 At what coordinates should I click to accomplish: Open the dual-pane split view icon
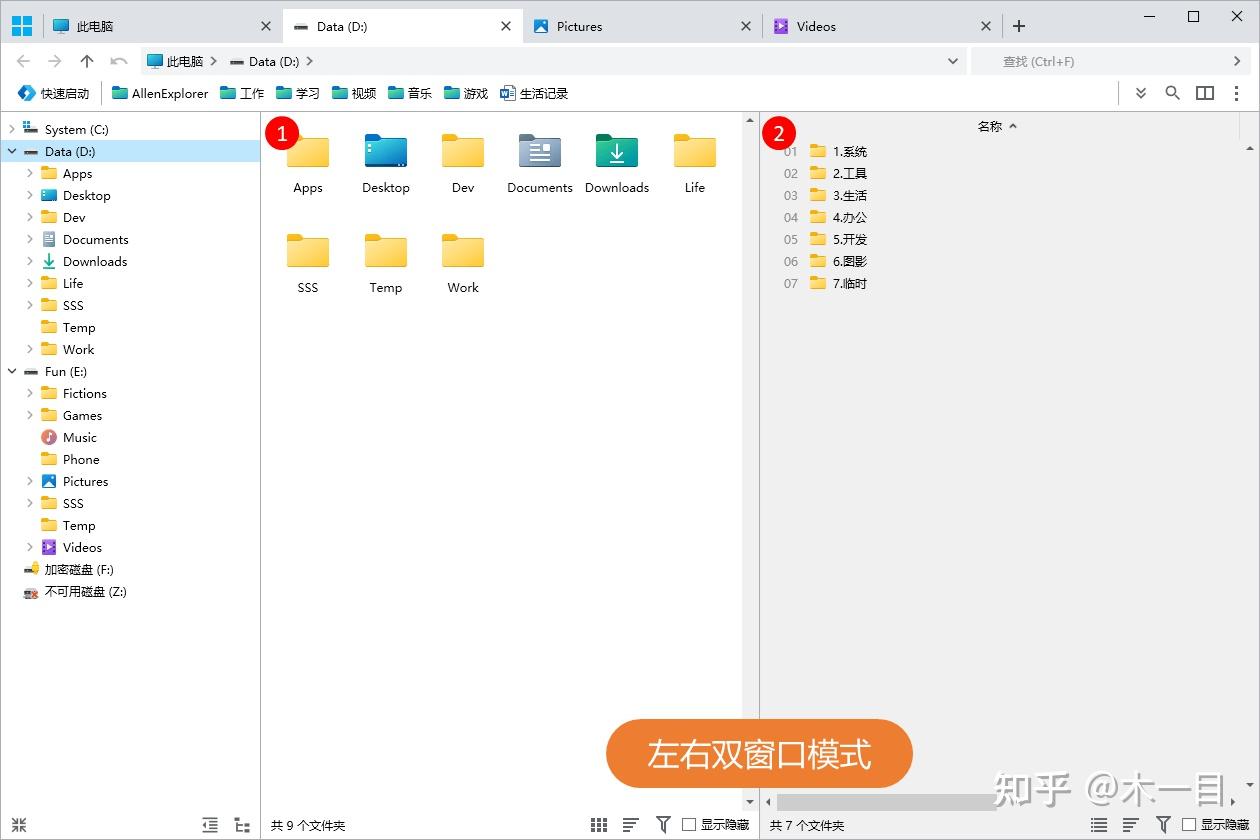tap(1204, 92)
